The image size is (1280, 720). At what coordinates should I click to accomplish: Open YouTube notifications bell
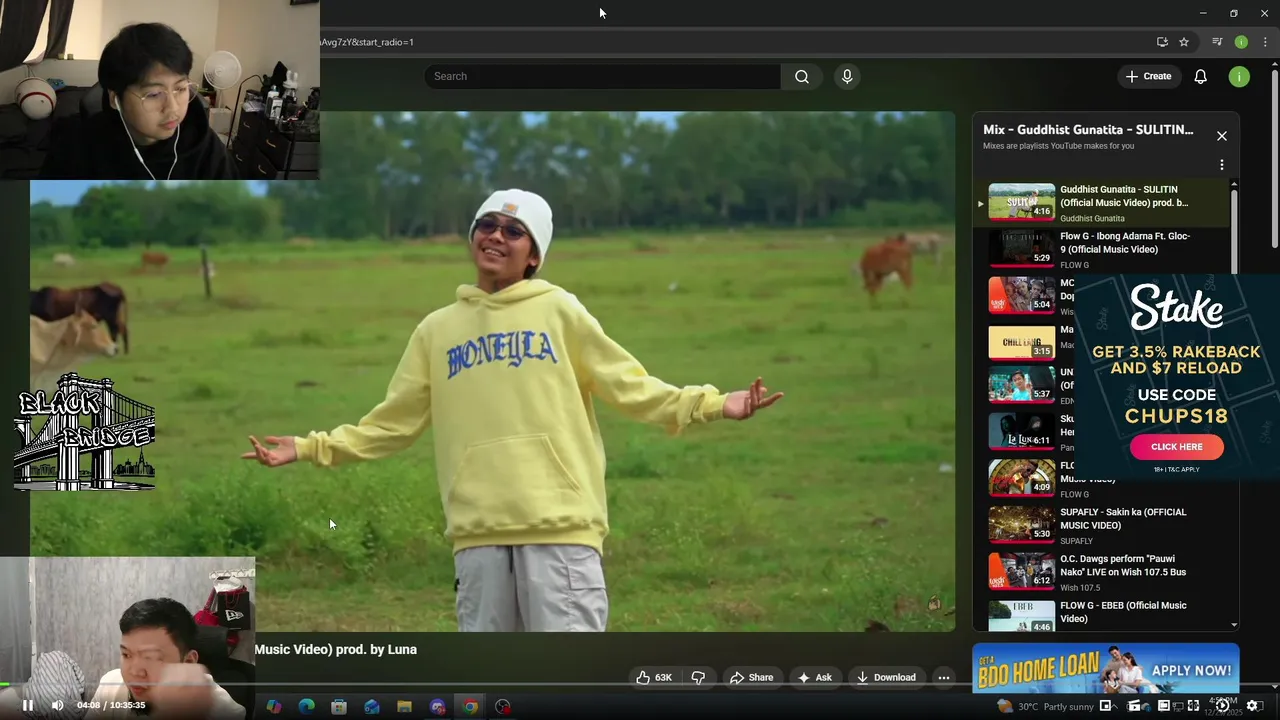[x=1200, y=76]
